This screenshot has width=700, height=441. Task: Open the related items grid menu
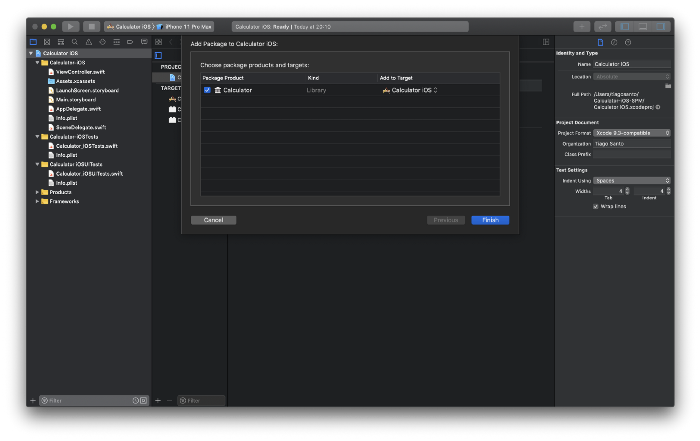158,42
